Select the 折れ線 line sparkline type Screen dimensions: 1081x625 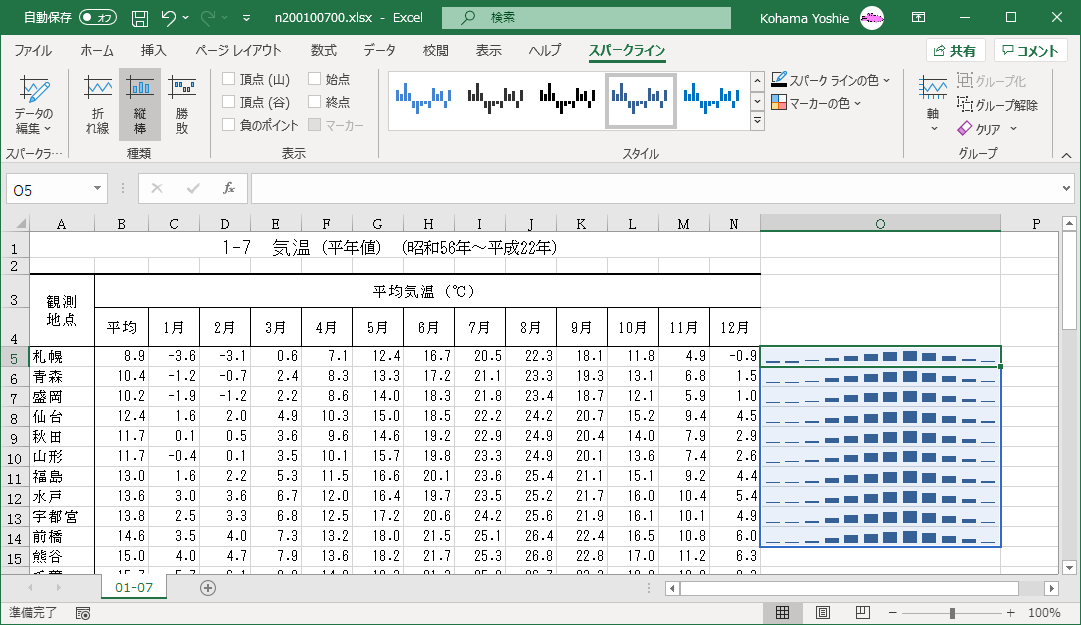tap(98, 105)
